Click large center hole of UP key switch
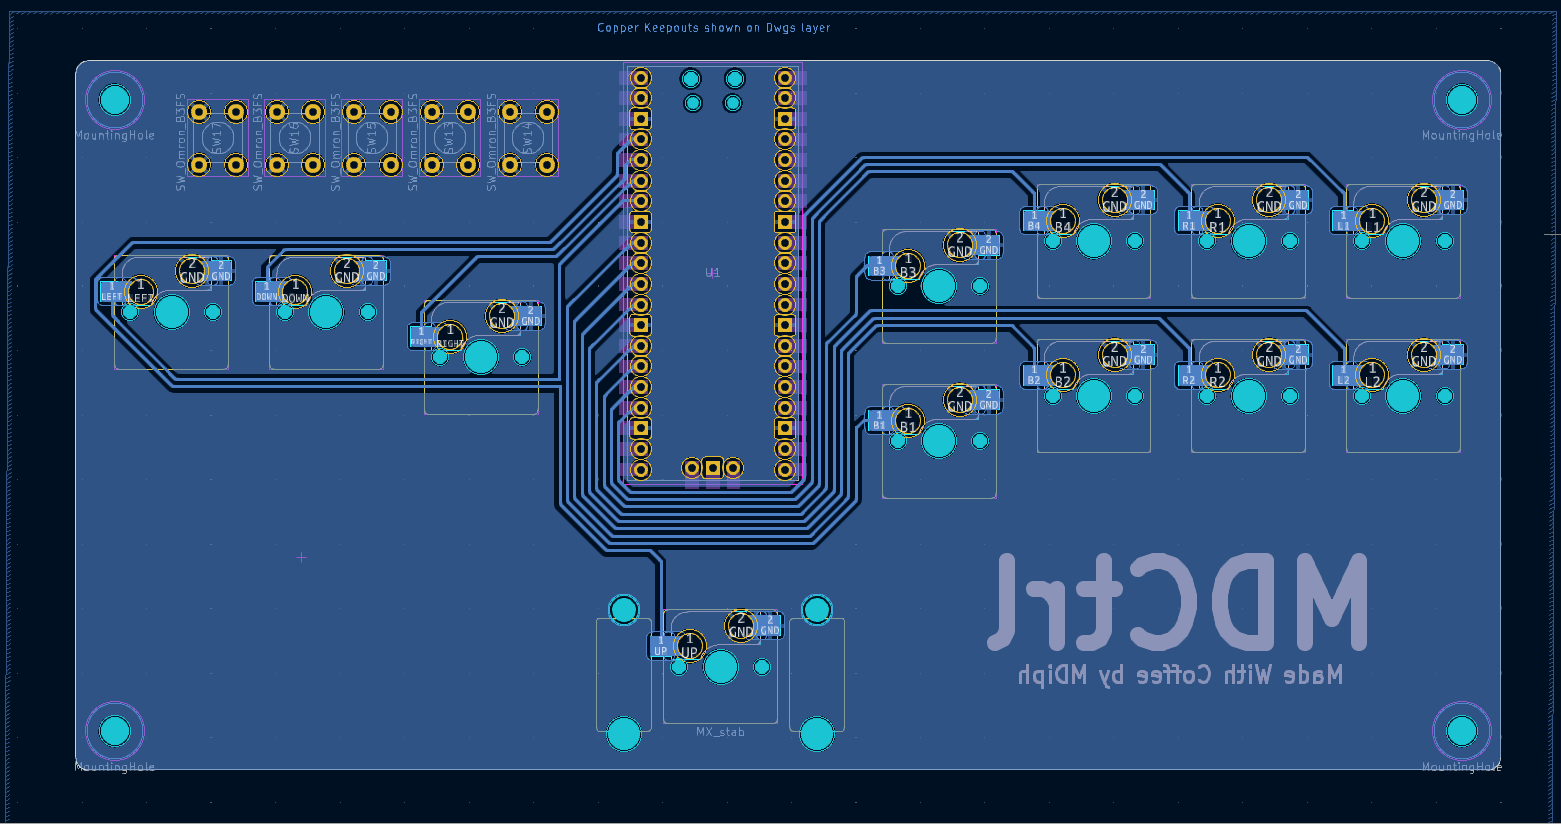The width and height of the screenshot is (1561, 824). (x=720, y=667)
